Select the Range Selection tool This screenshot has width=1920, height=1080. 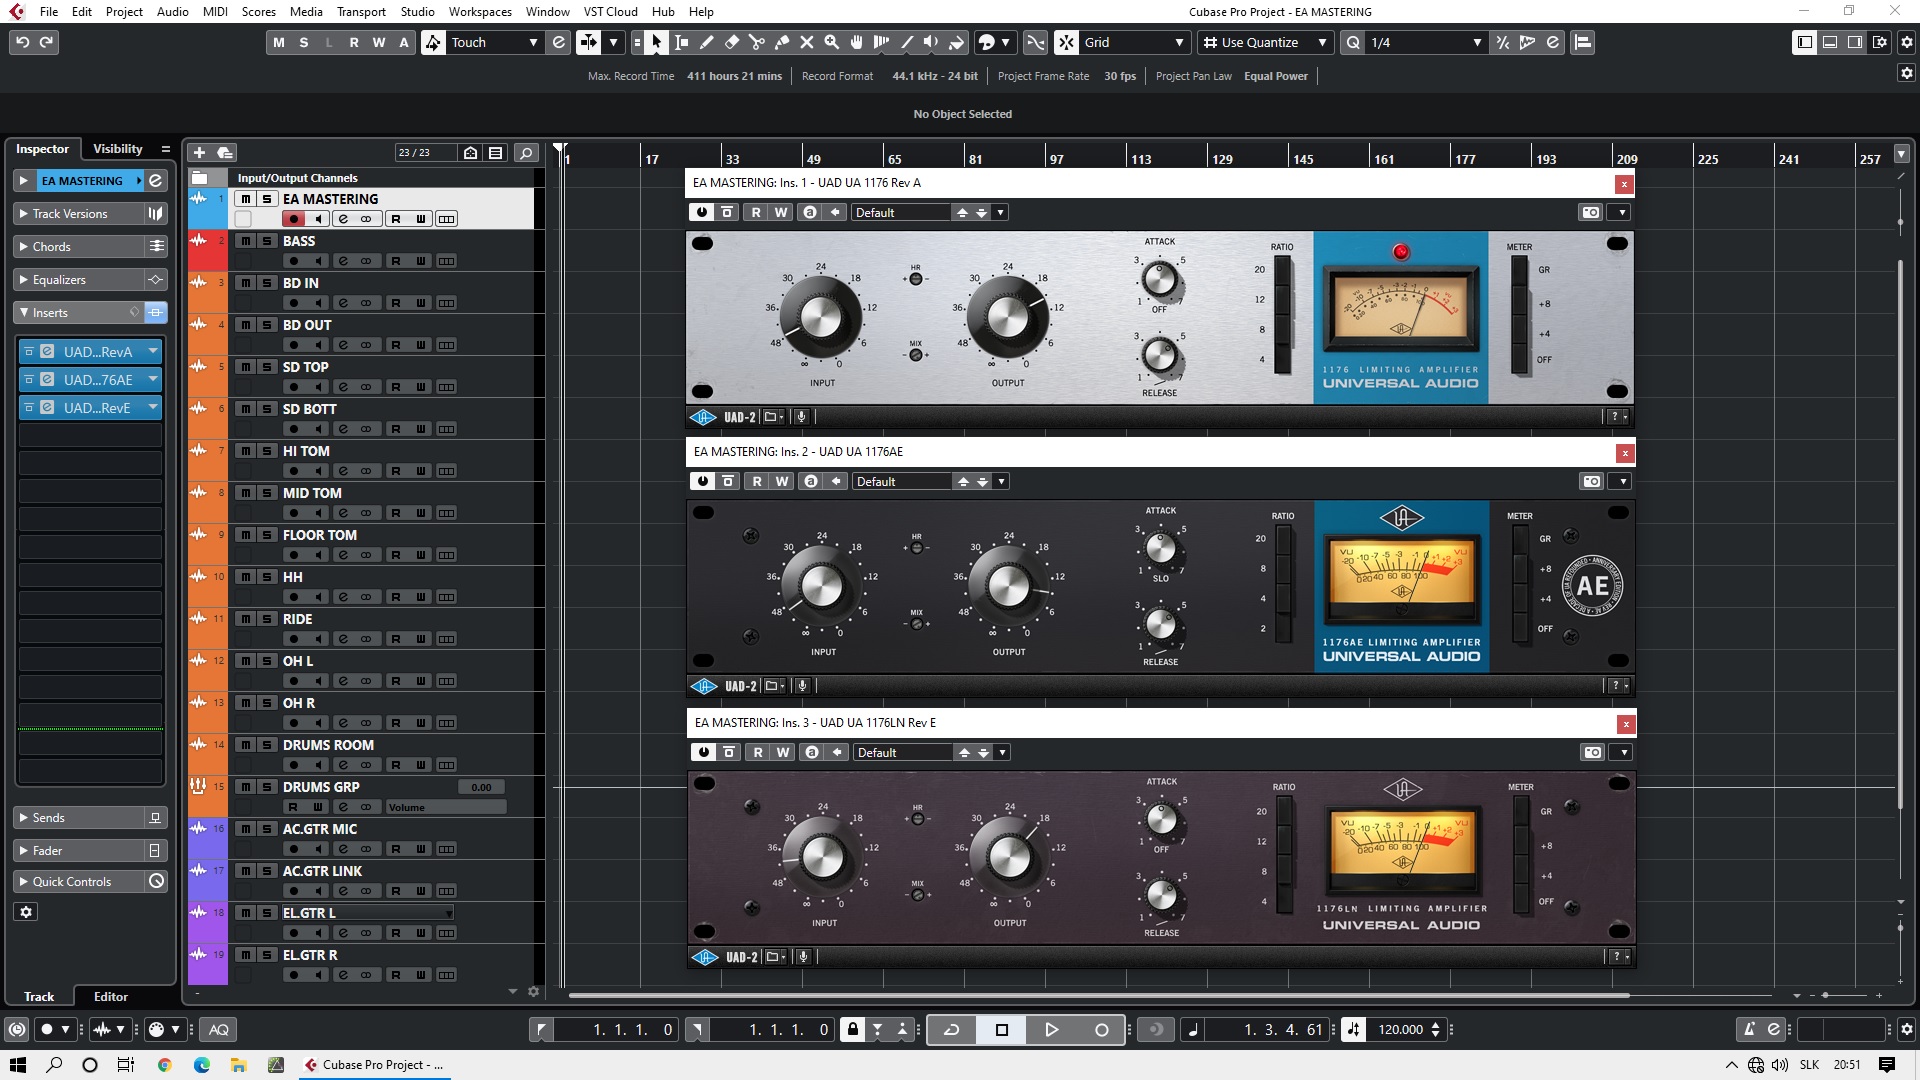[x=682, y=42]
